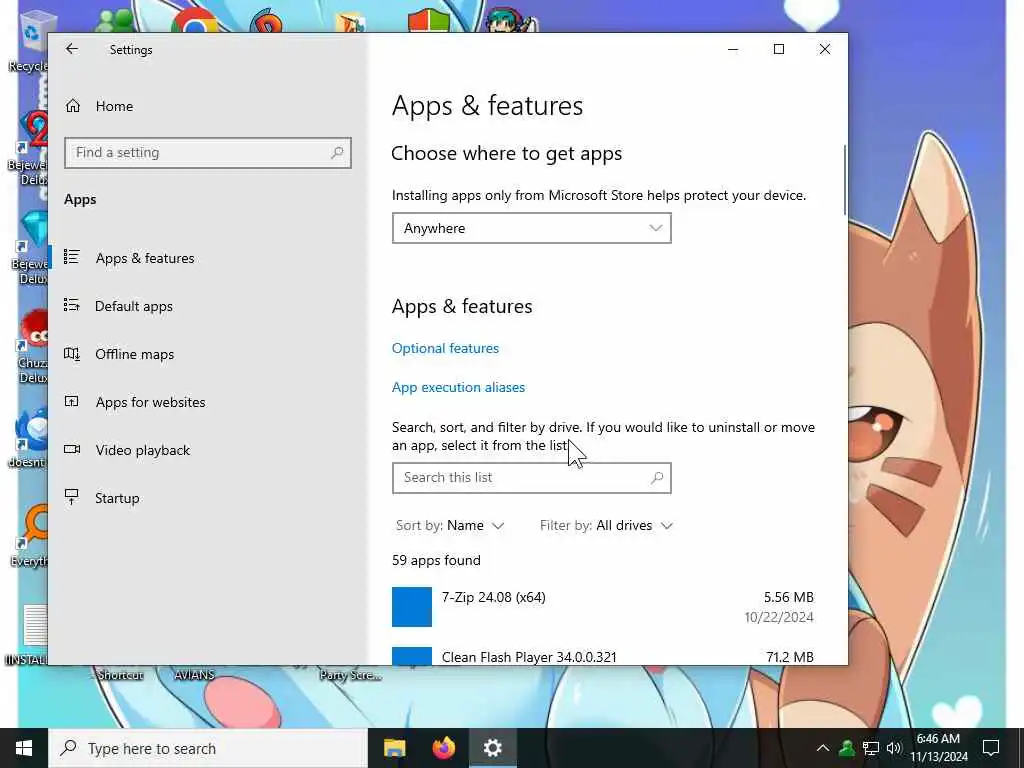
Task: Click the magnifier in Find a setting
Action: tap(337, 153)
